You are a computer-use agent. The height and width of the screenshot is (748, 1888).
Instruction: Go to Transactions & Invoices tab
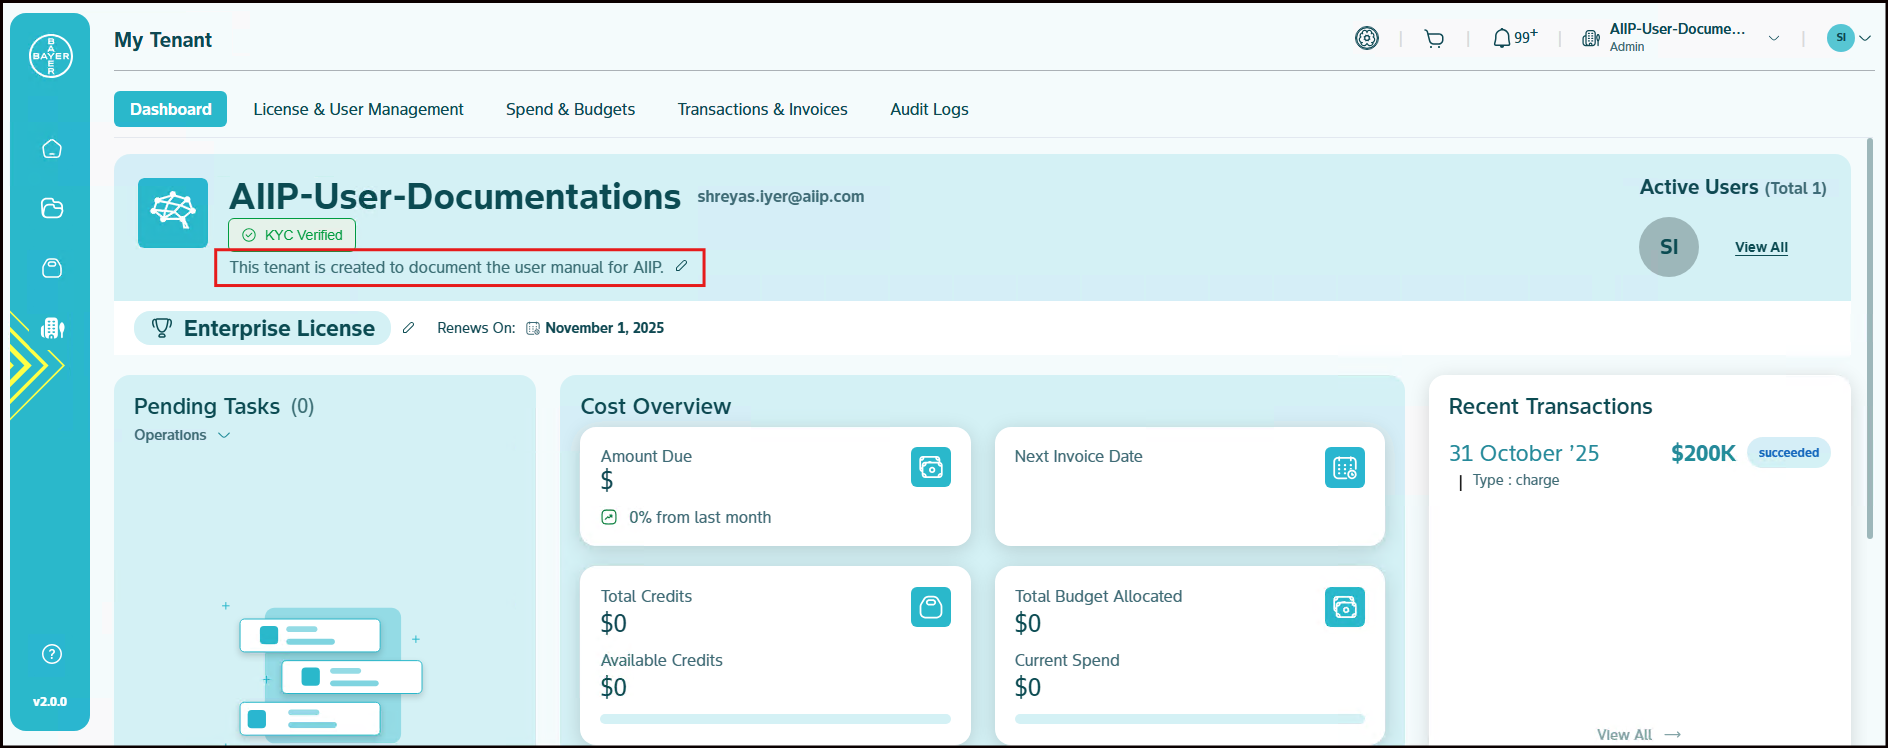click(762, 109)
